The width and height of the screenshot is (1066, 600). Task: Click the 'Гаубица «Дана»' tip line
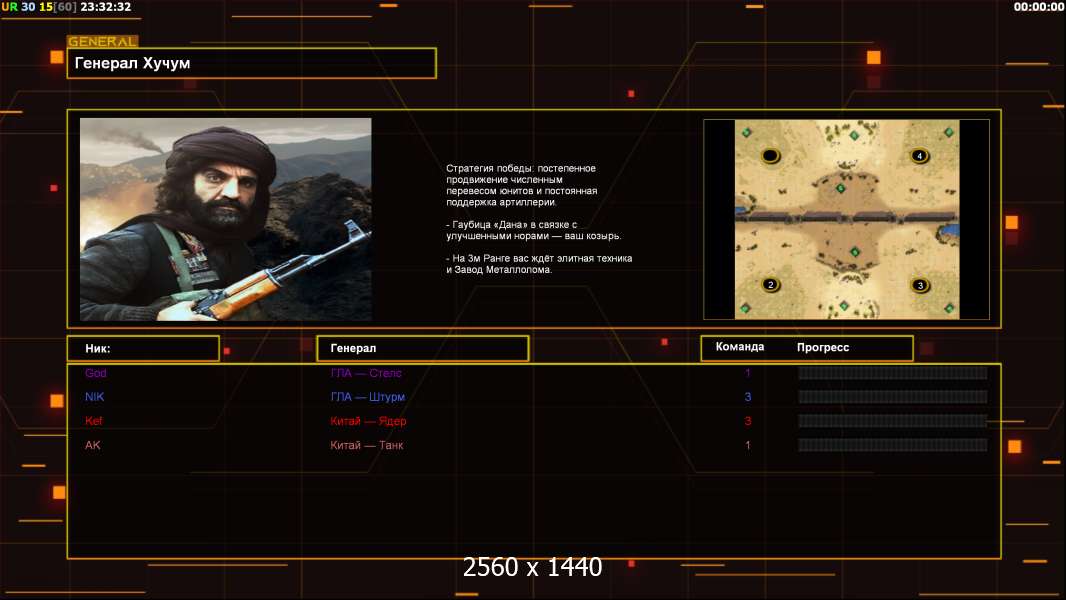coord(534,230)
